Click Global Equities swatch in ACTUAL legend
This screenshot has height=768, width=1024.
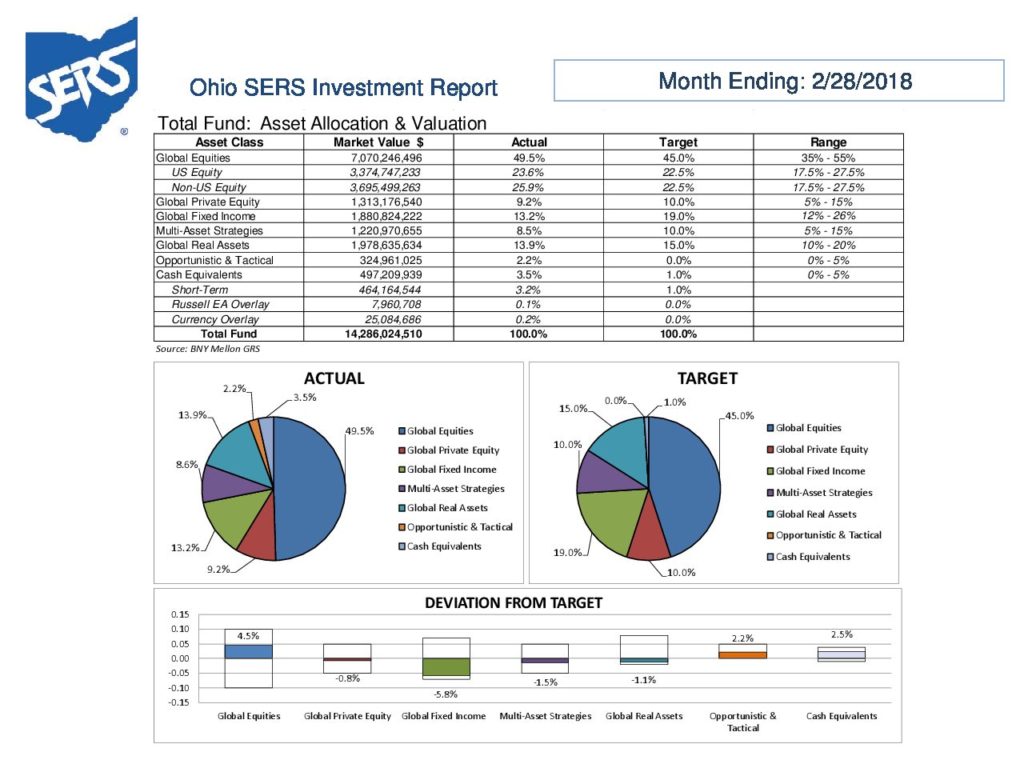click(401, 431)
